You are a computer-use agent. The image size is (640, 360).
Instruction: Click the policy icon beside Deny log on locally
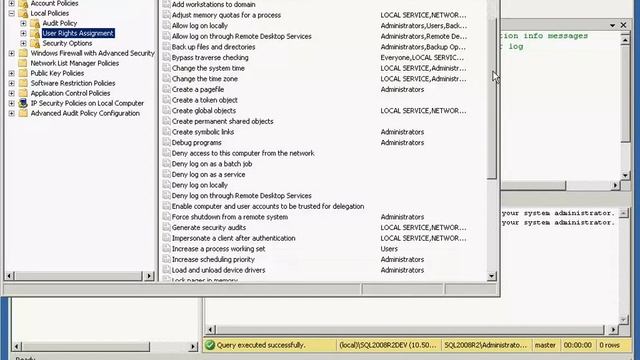coord(166,184)
